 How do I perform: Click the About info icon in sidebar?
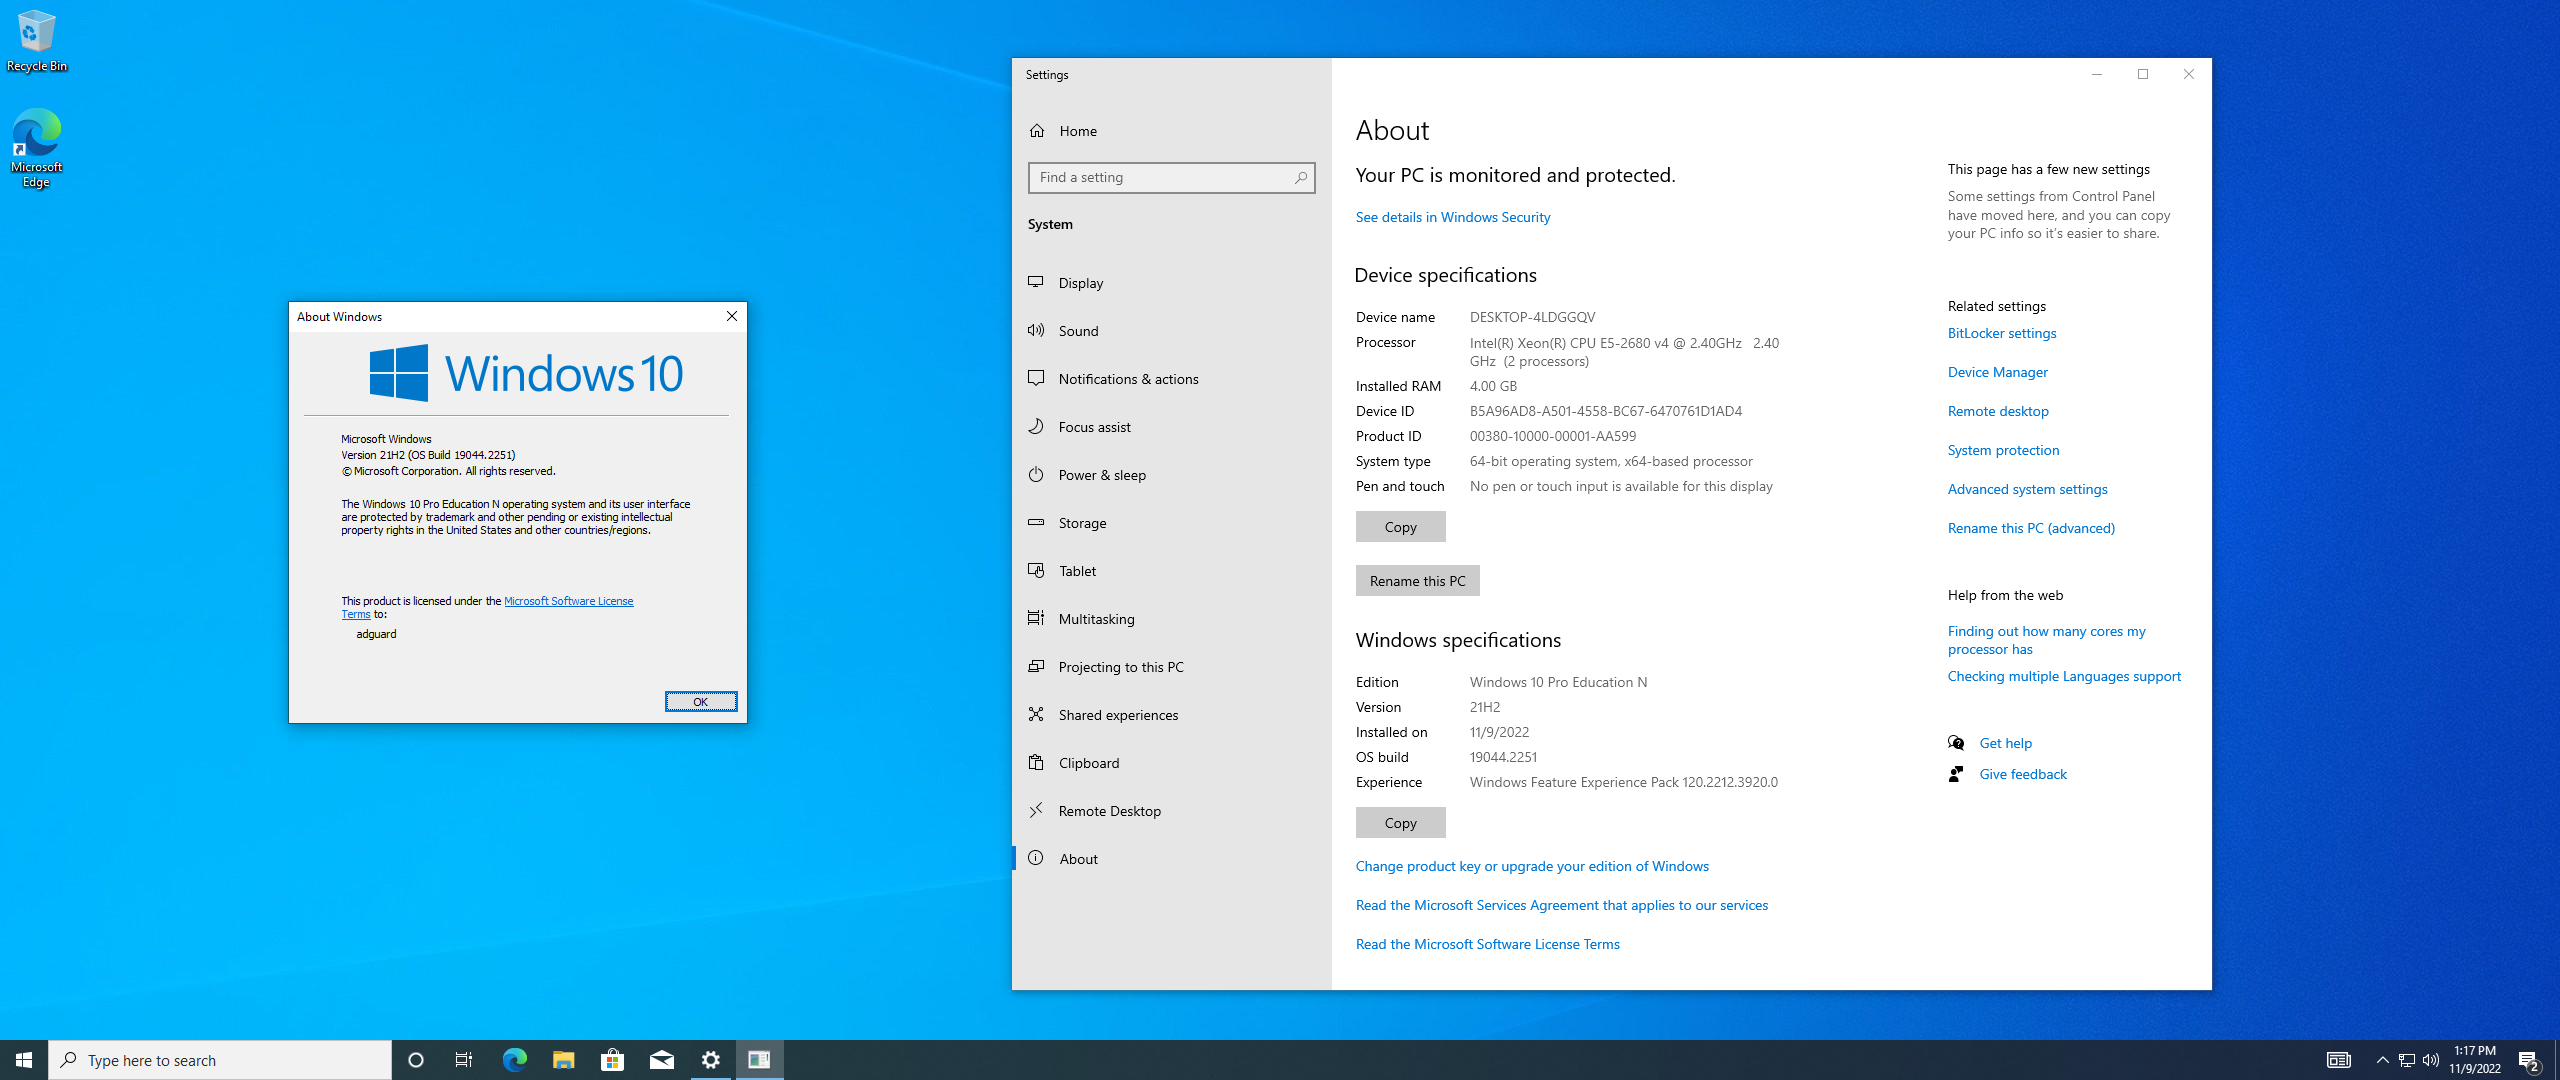[x=1036, y=858]
